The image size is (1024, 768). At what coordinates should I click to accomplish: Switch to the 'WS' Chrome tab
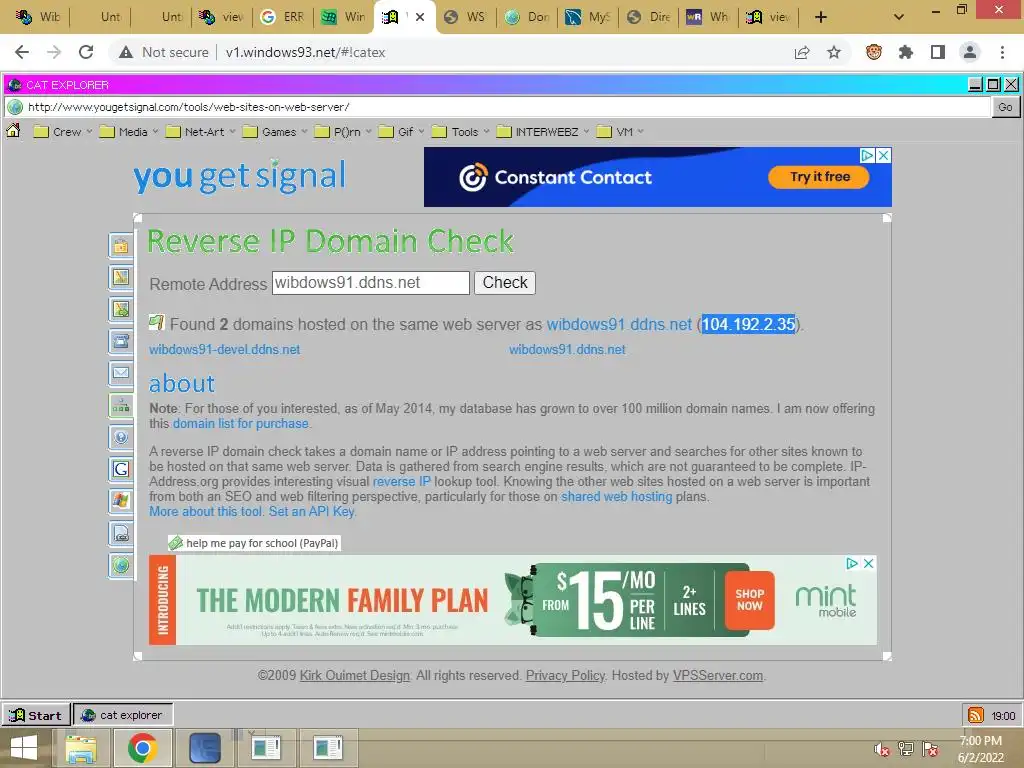coord(466,17)
